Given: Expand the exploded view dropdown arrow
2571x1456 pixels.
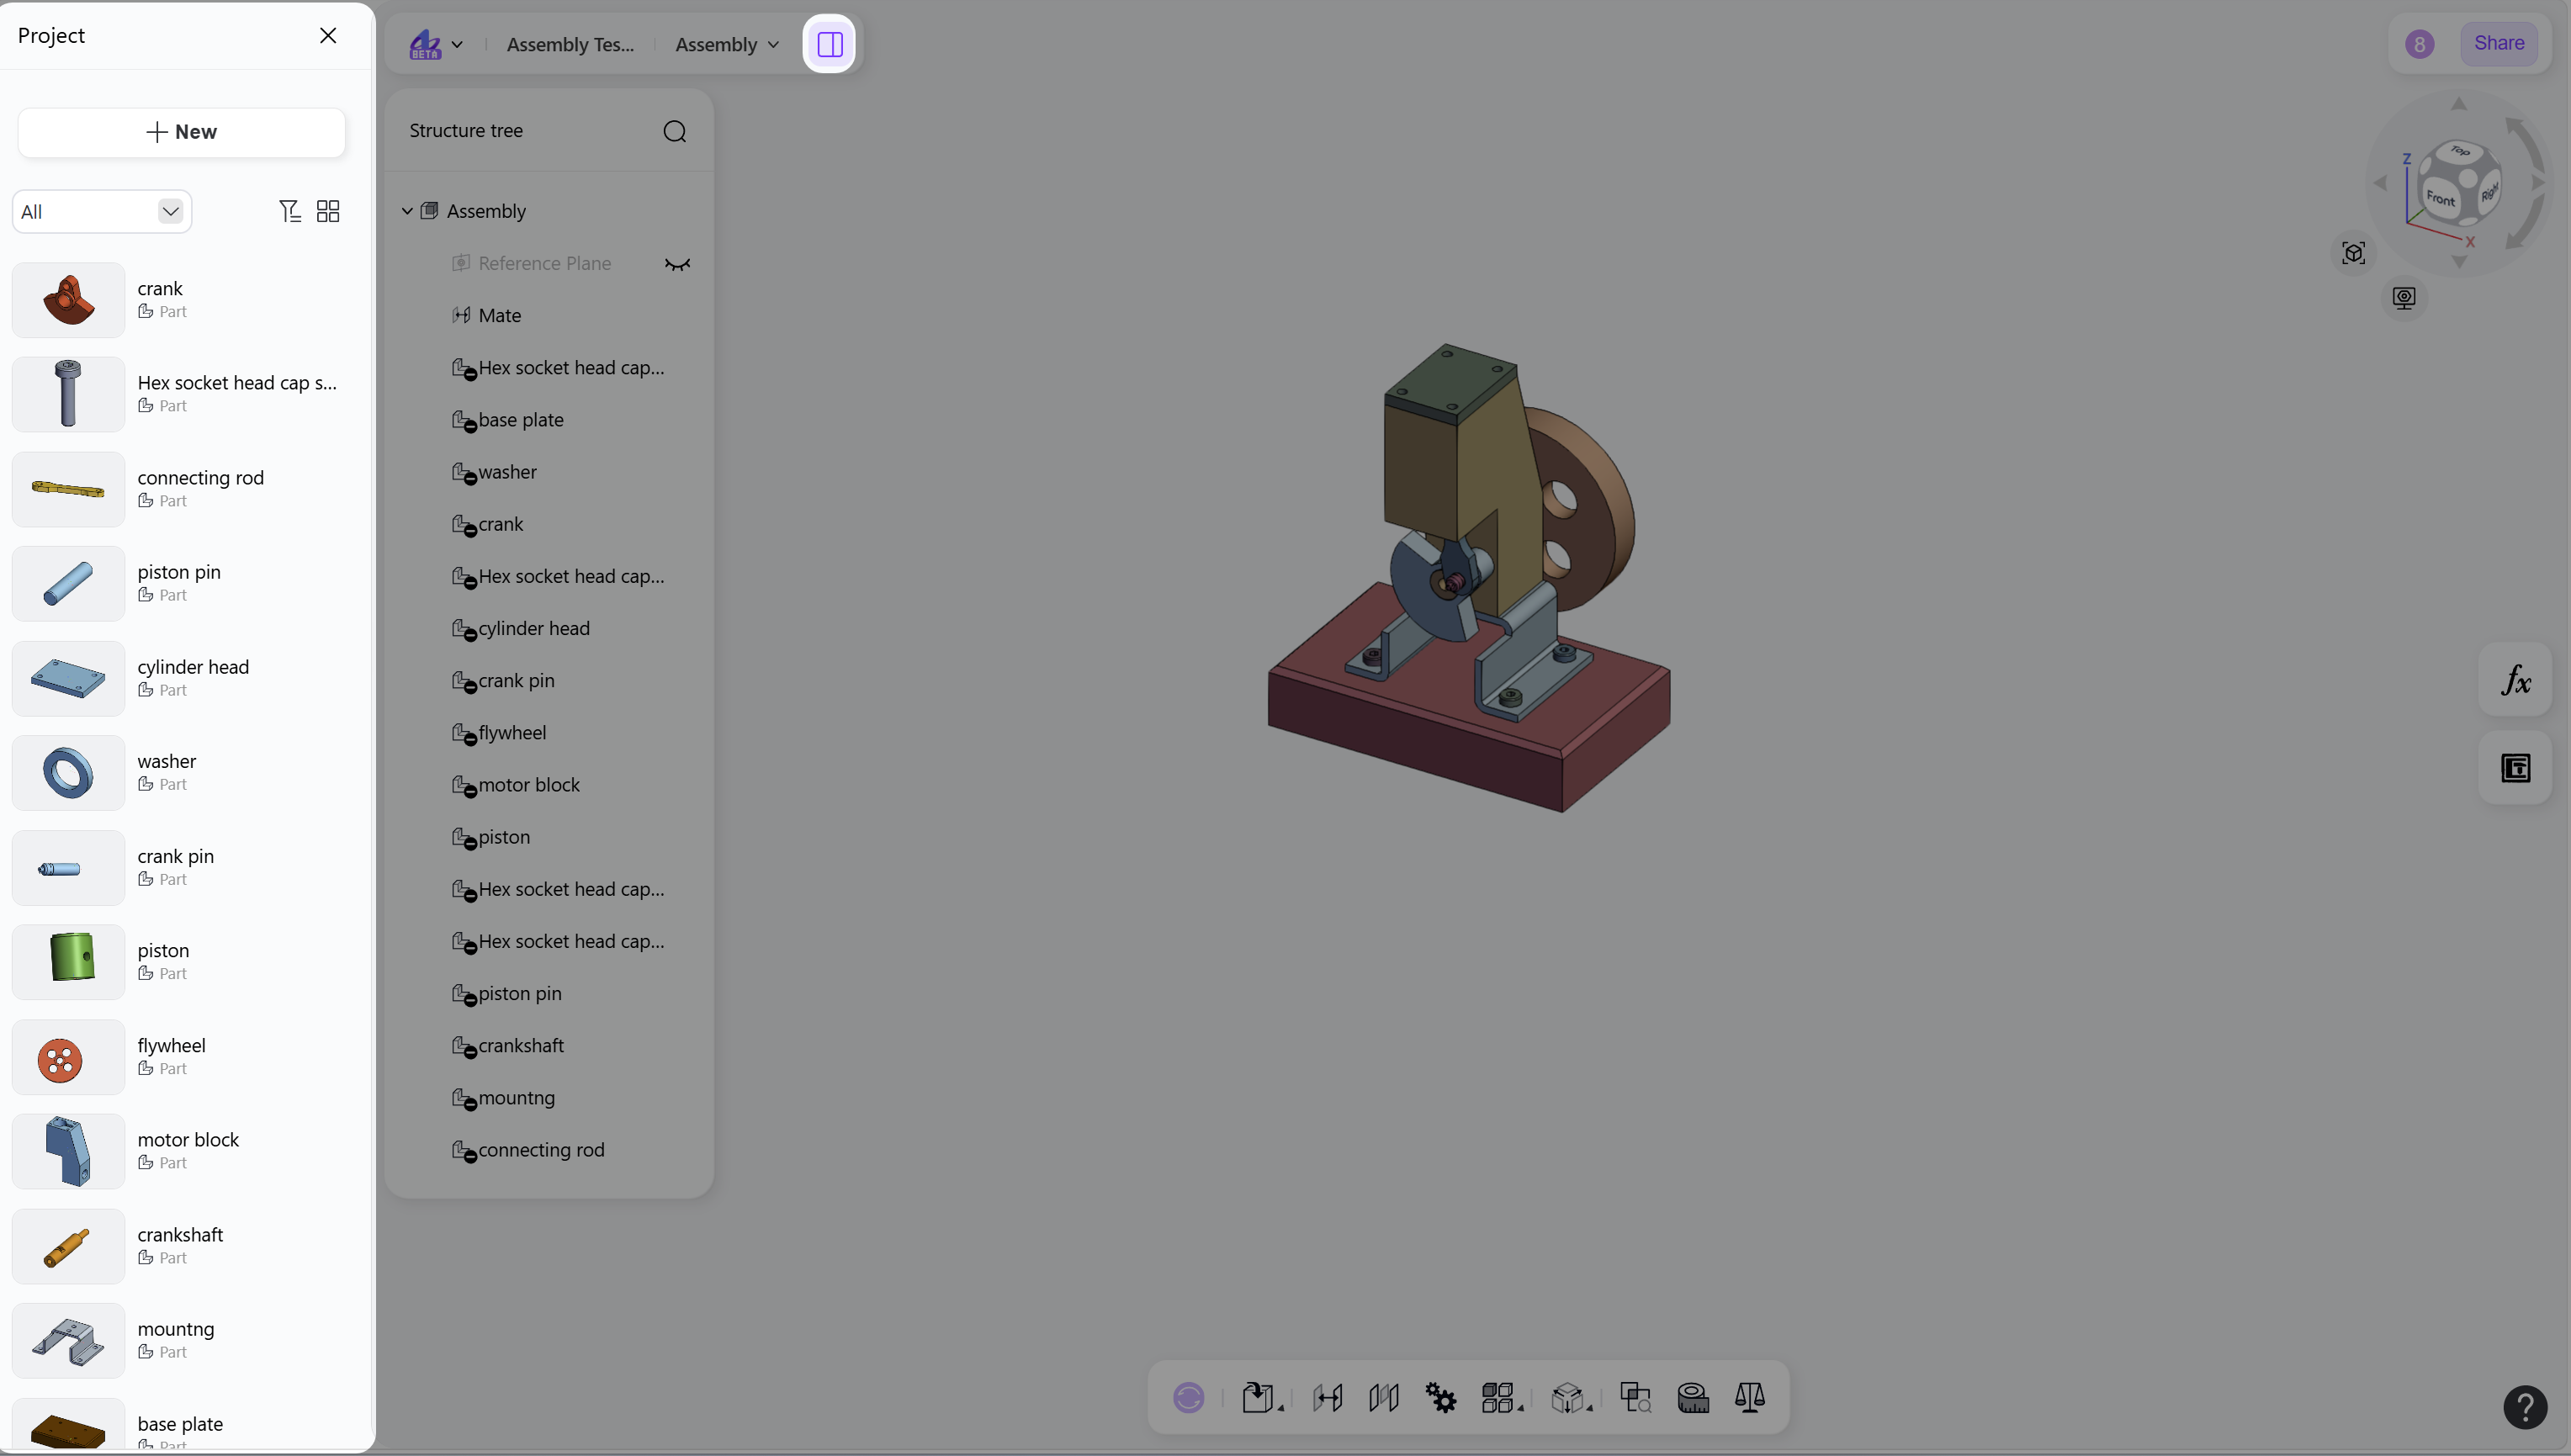Looking at the screenshot, I should [1589, 1408].
